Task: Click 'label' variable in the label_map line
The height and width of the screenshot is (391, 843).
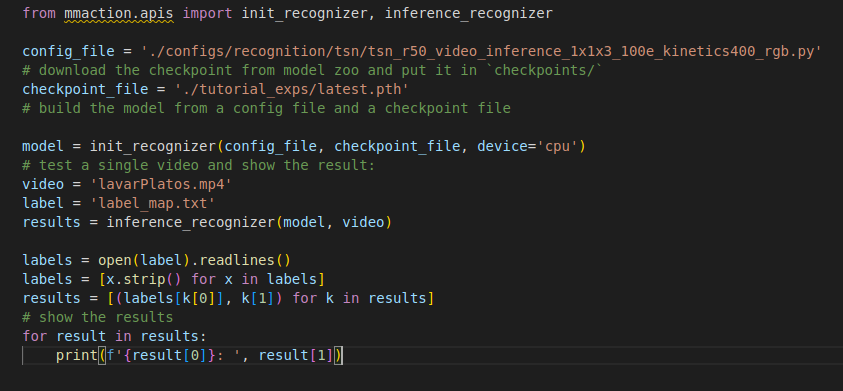Action: click(x=44, y=203)
